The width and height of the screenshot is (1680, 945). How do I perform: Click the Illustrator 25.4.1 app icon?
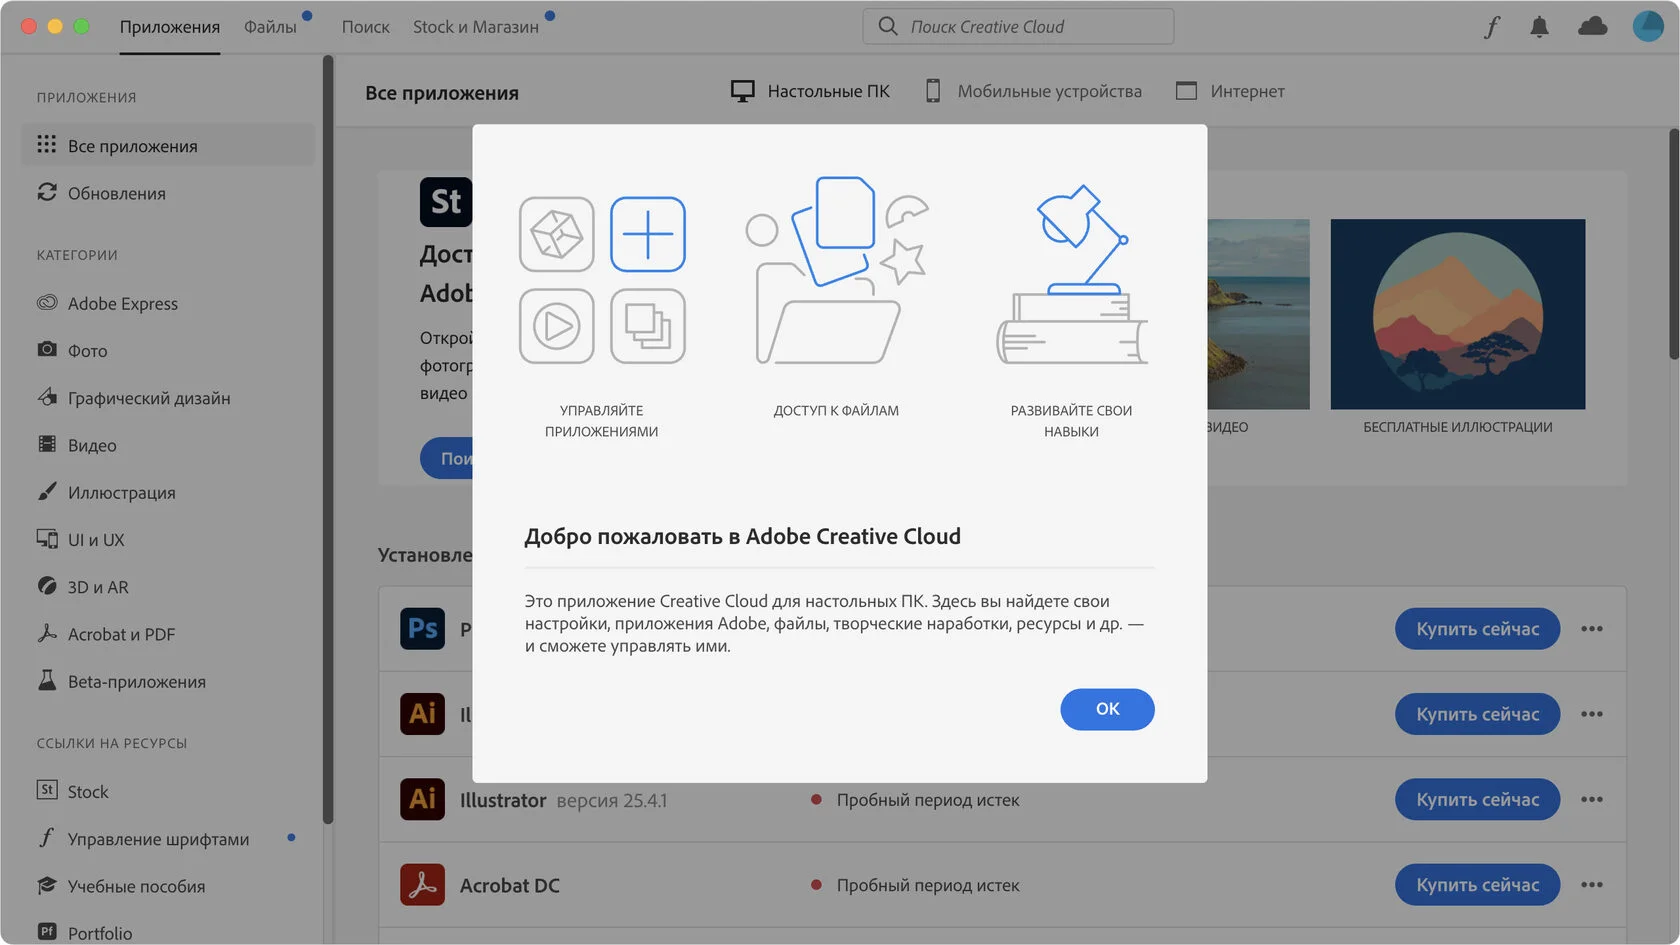pyautogui.click(x=422, y=799)
